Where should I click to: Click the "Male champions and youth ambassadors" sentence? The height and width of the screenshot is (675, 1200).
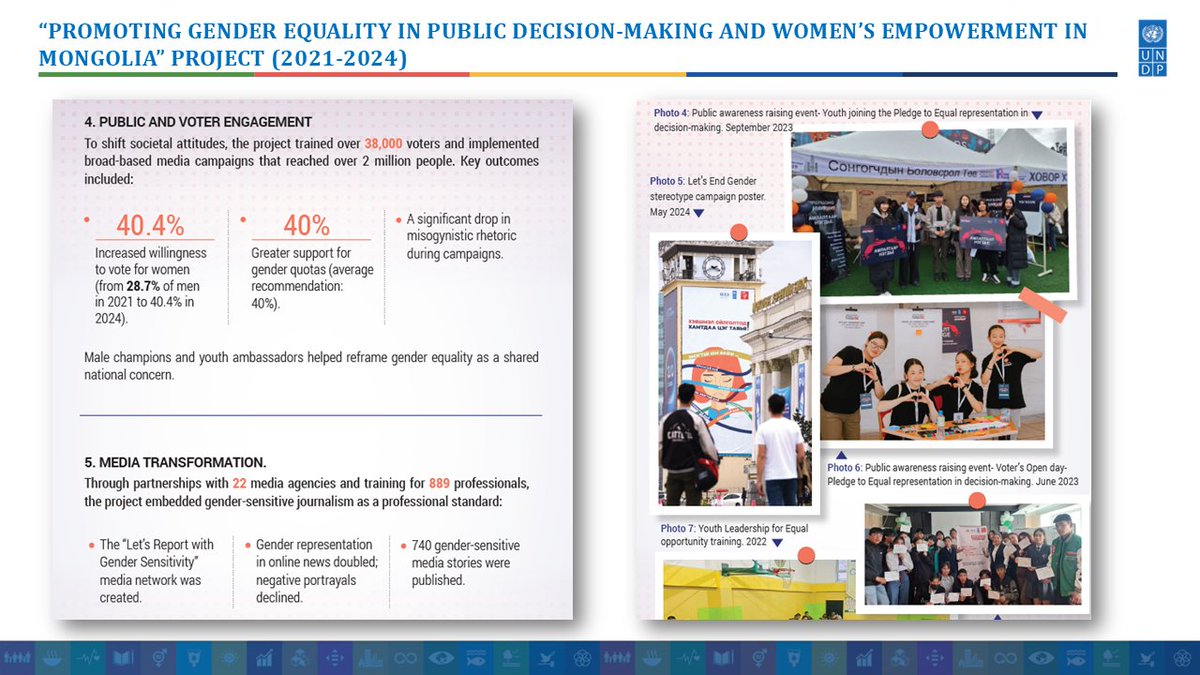tap(312, 366)
